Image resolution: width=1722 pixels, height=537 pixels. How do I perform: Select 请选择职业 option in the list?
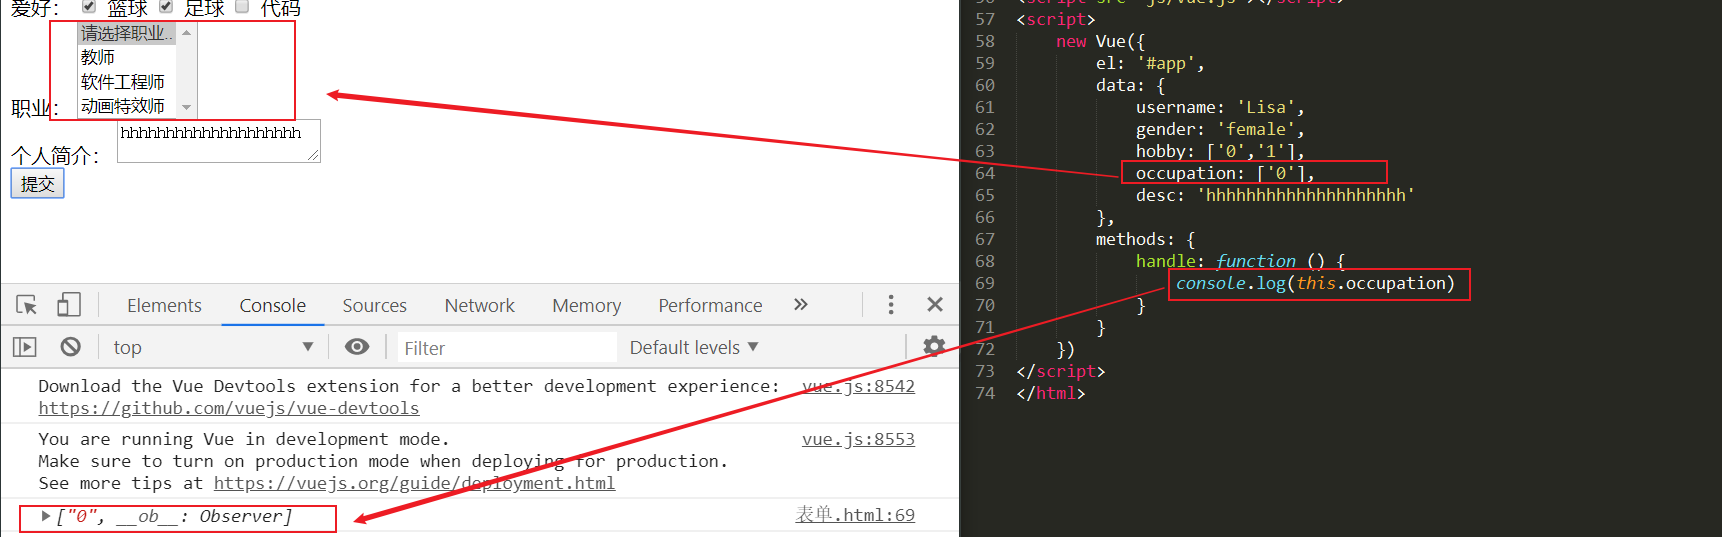pos(127,33)
